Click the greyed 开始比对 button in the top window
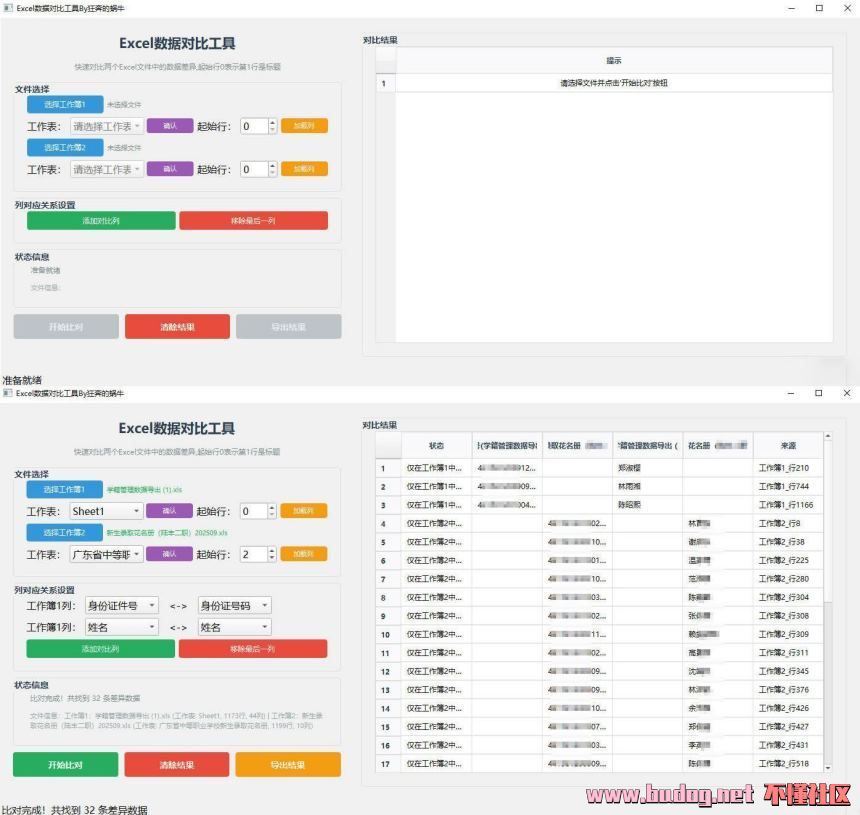This screenshot has width=860, height=815. 66,327
